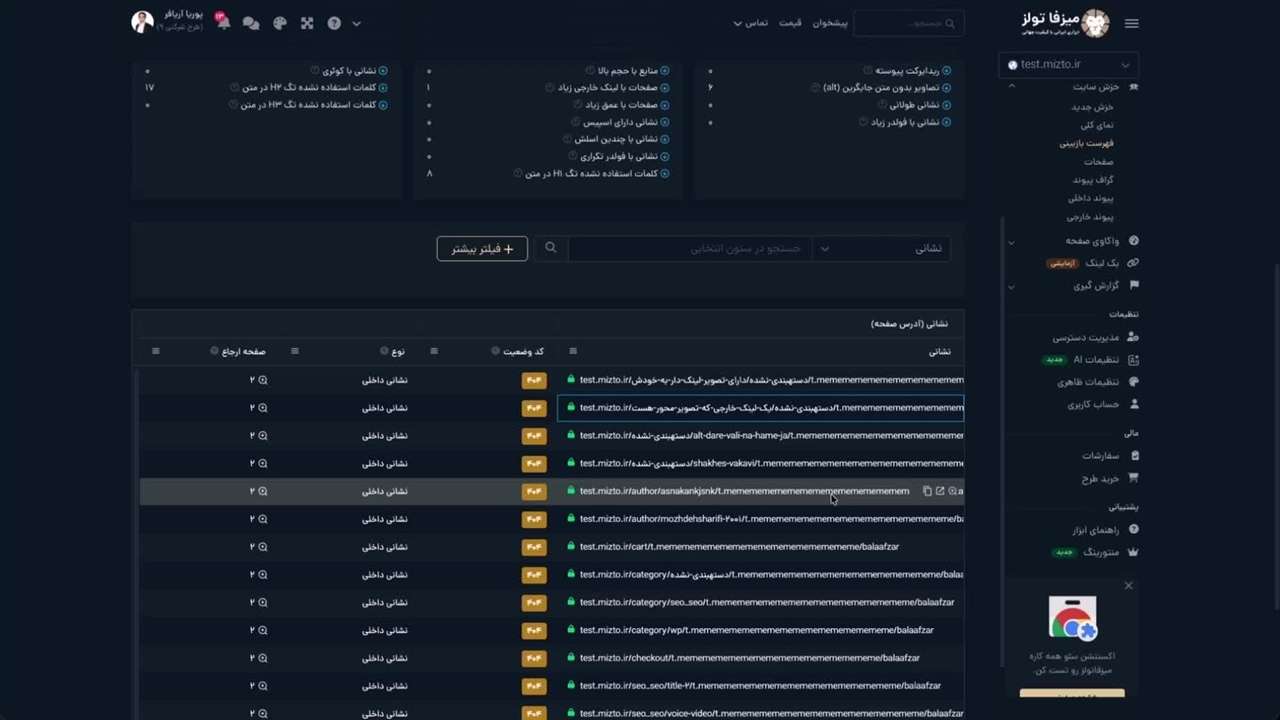The image size is (1280, 720).
Task: Open the notifications bell in the header
Action: coord(223,23)
